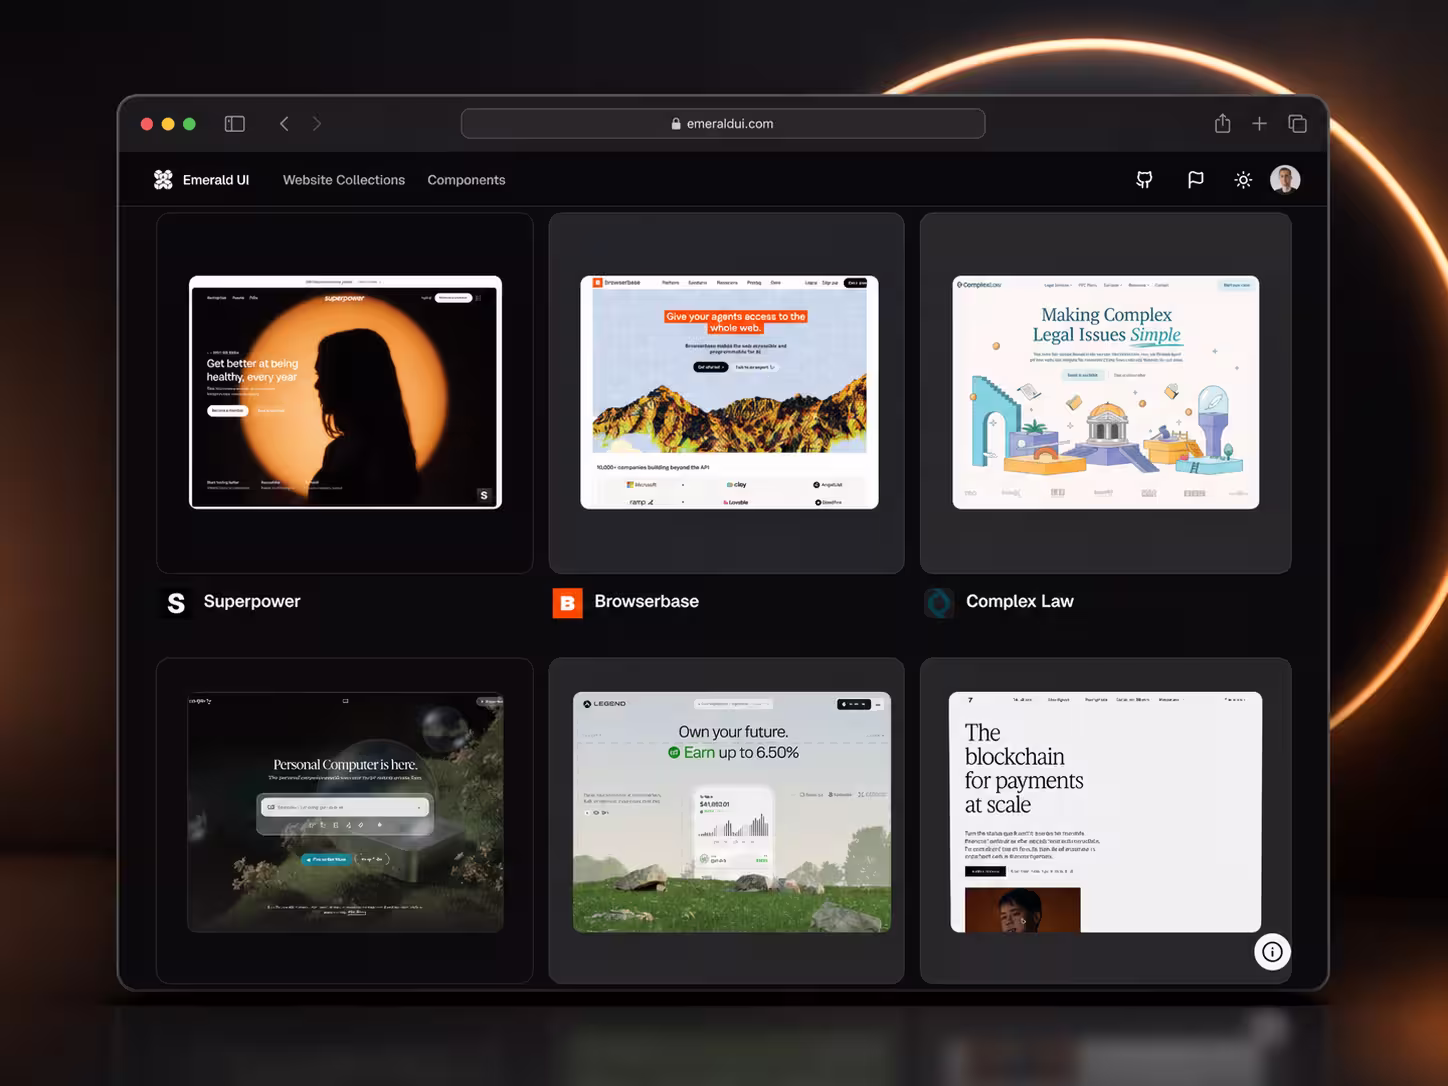Screen dimensions: 1448x1086
Task: Click the Superpower S logo icon
Action: point(176,603)
